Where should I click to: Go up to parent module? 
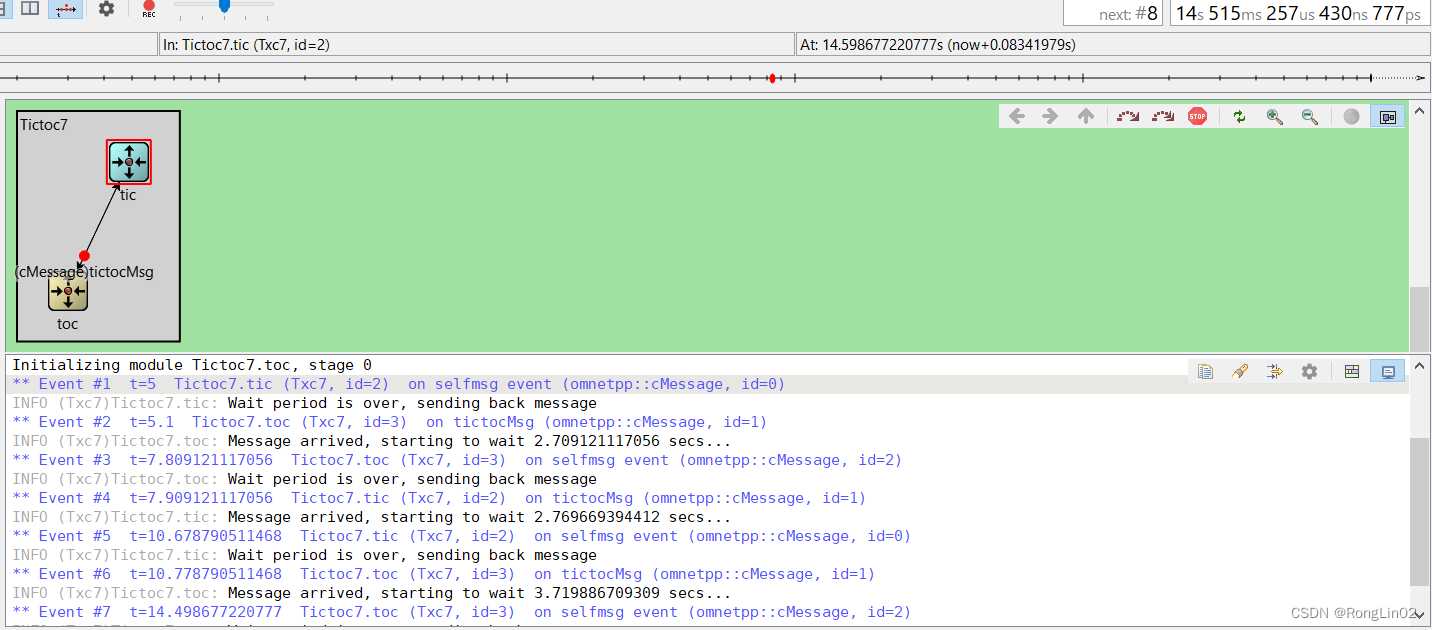[x=1085, y=116]
